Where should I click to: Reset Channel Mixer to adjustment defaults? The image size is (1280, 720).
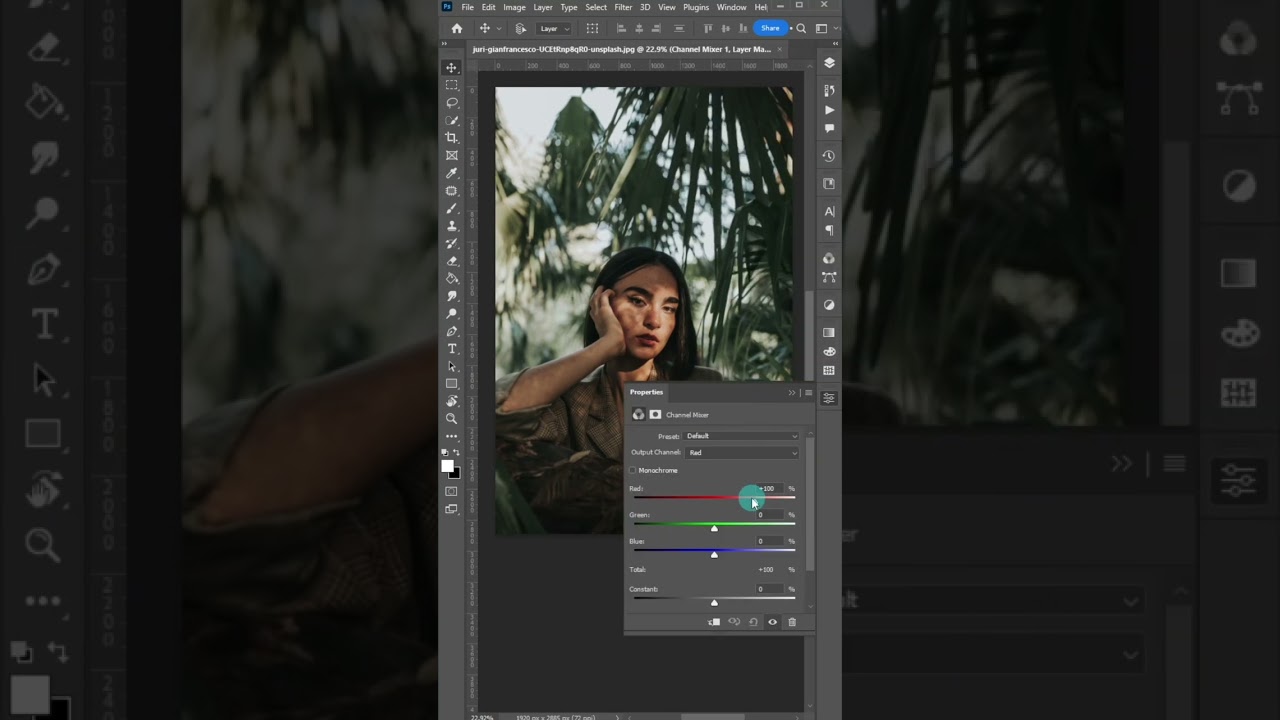pyautogui.click(x=753, y=622)
